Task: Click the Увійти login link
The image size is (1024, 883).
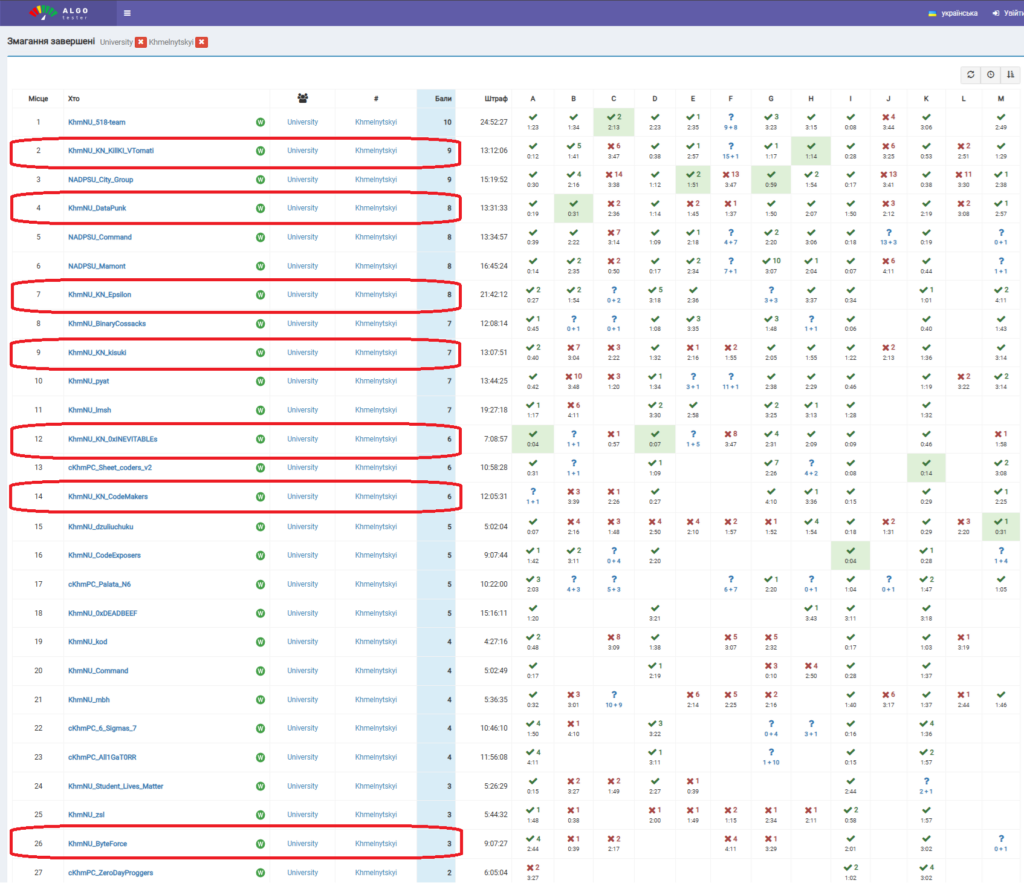Action: coord(1008,13)
